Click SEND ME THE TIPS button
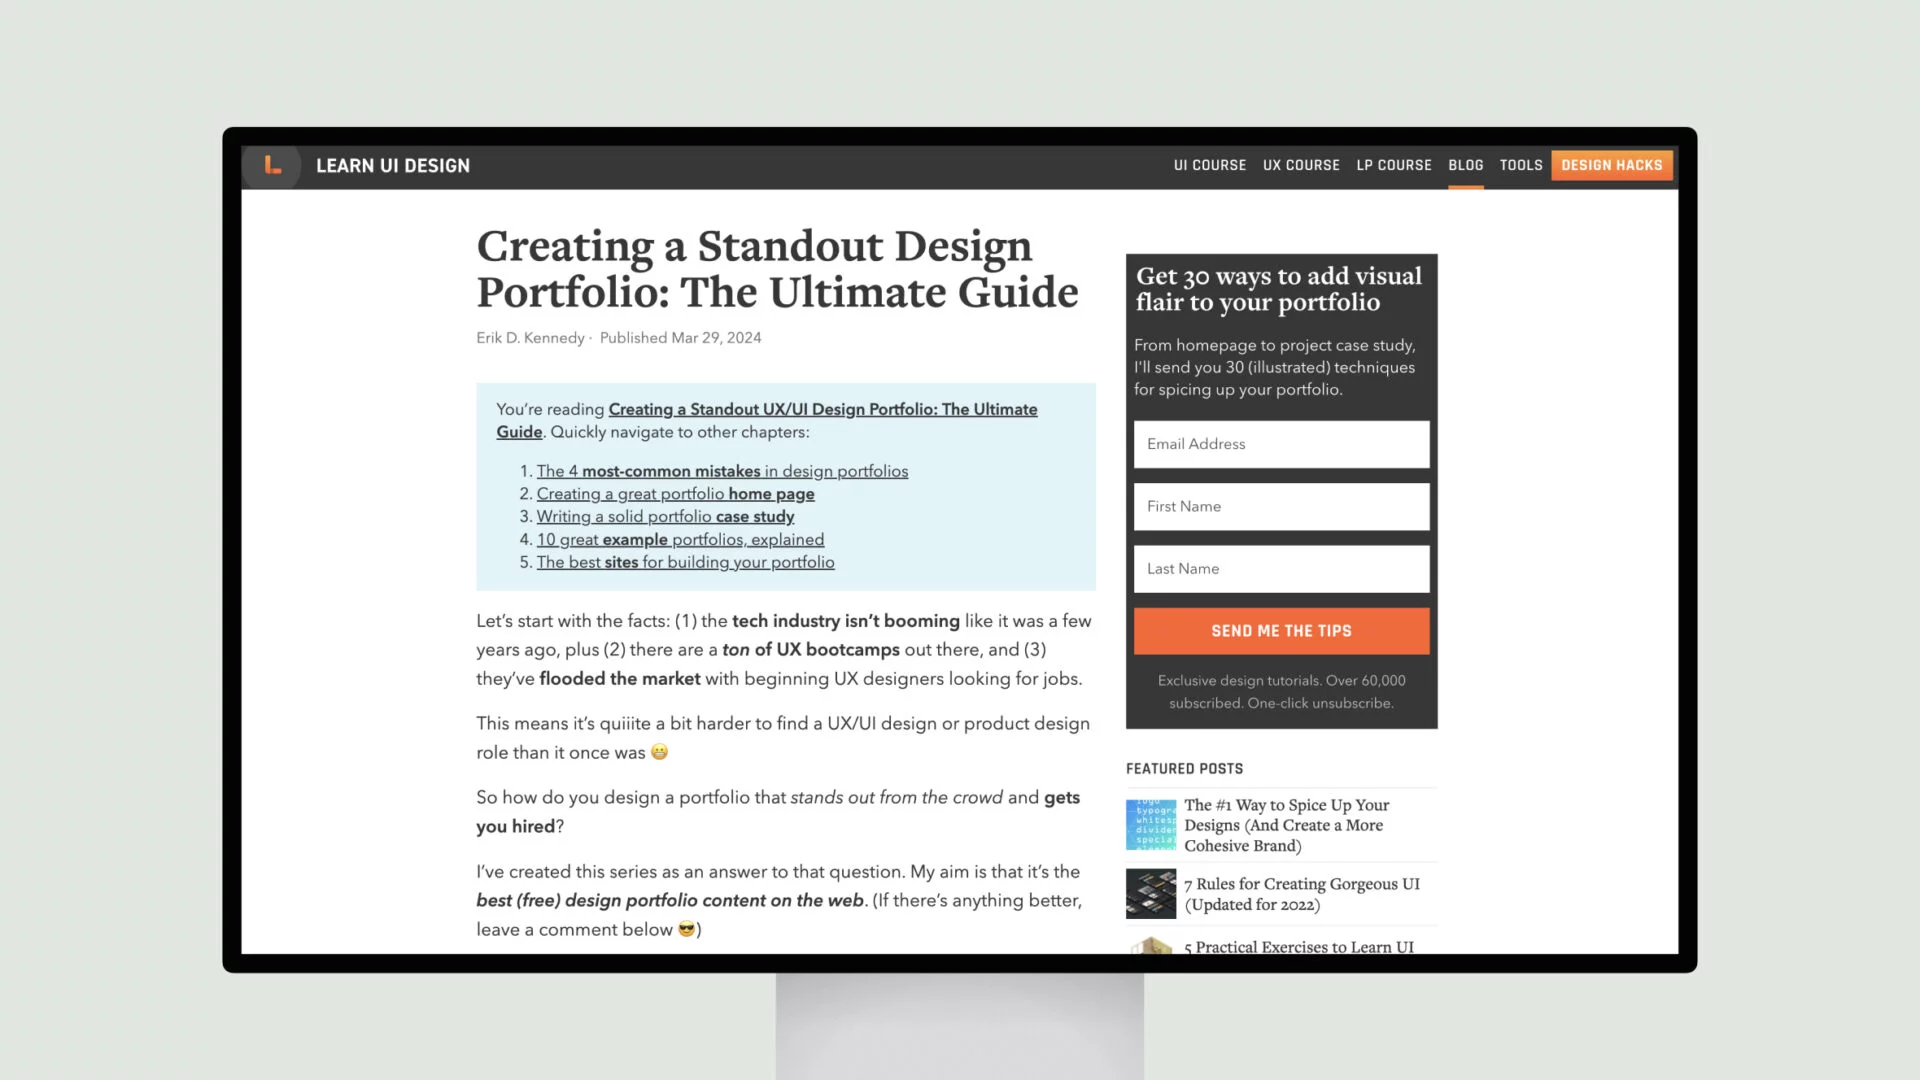The image size is (1920, 1080). (1282, 630)
